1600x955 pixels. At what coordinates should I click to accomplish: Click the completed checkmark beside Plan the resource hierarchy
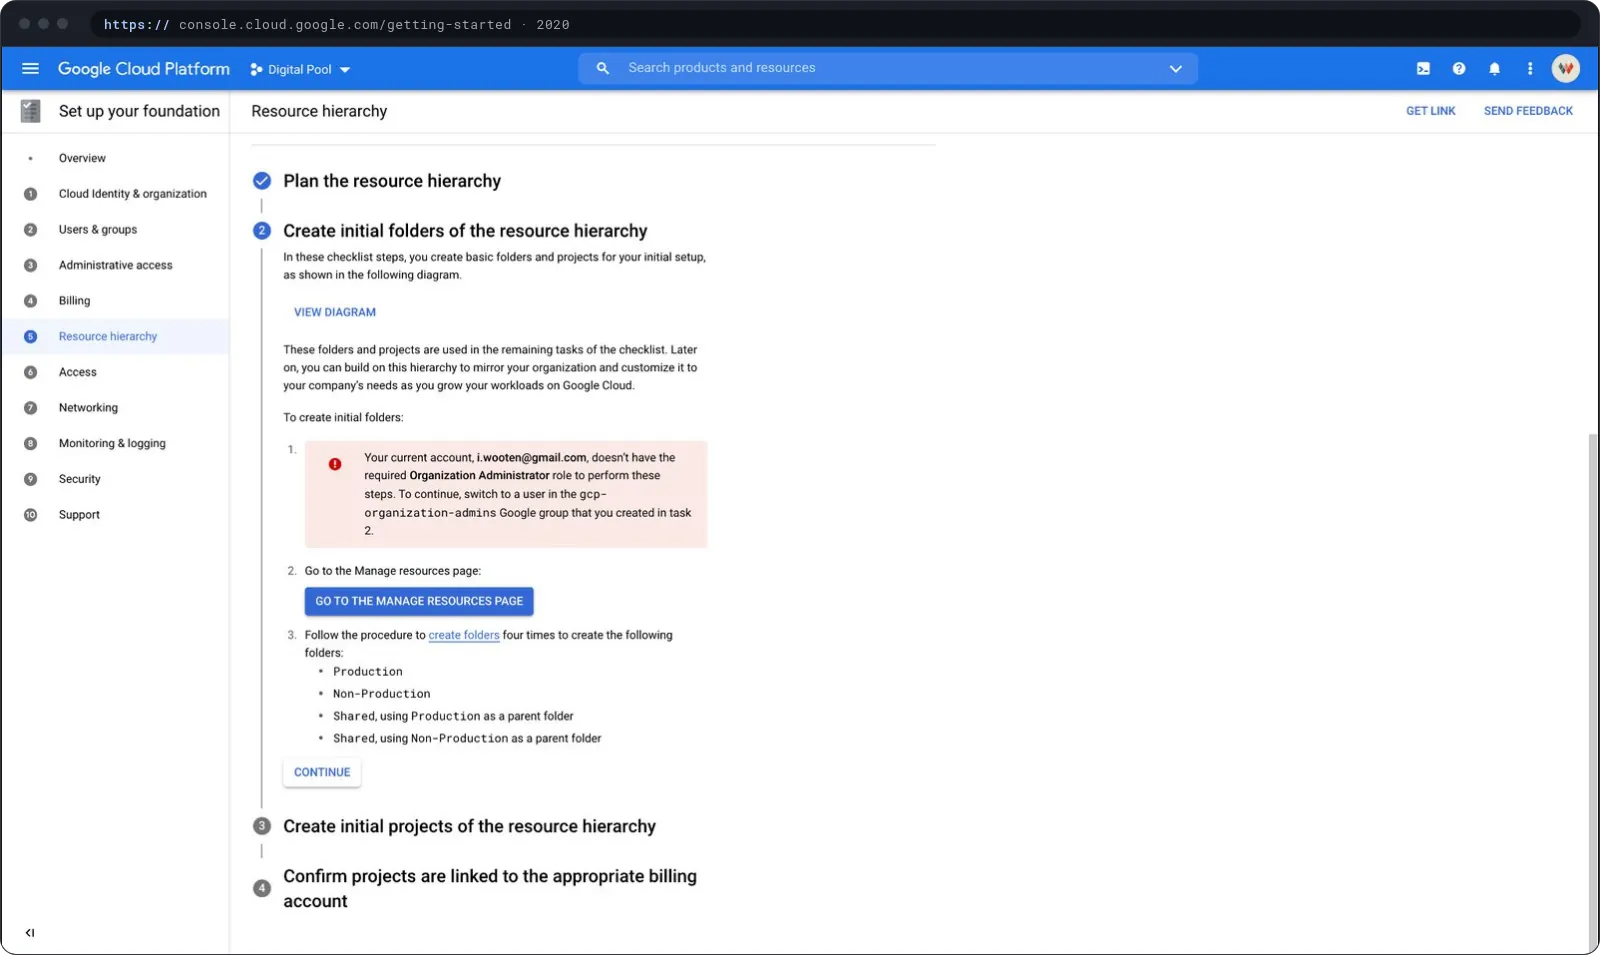[x=262, y=181]
